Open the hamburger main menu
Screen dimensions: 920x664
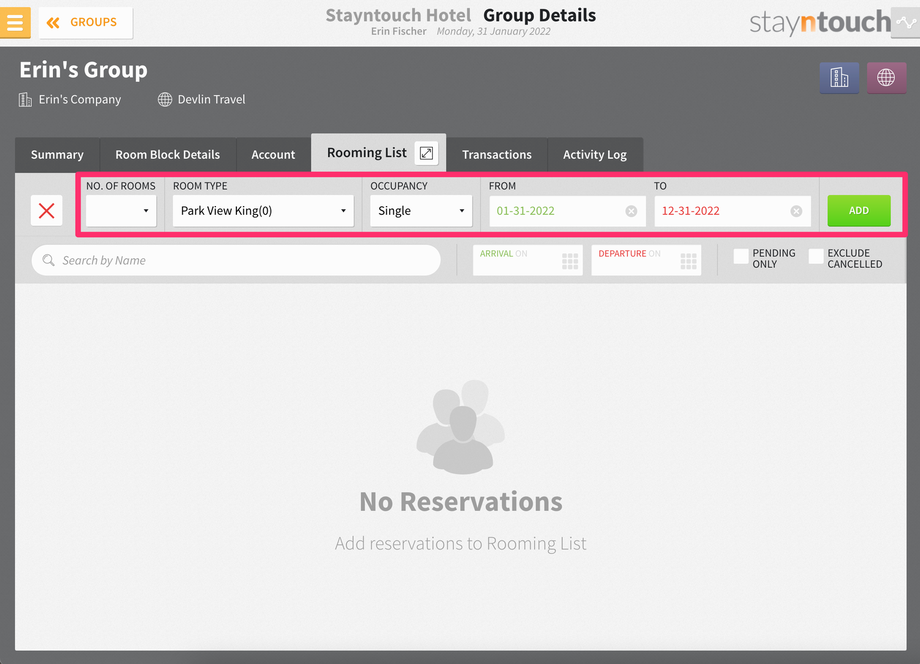click(x=15, y=22)
